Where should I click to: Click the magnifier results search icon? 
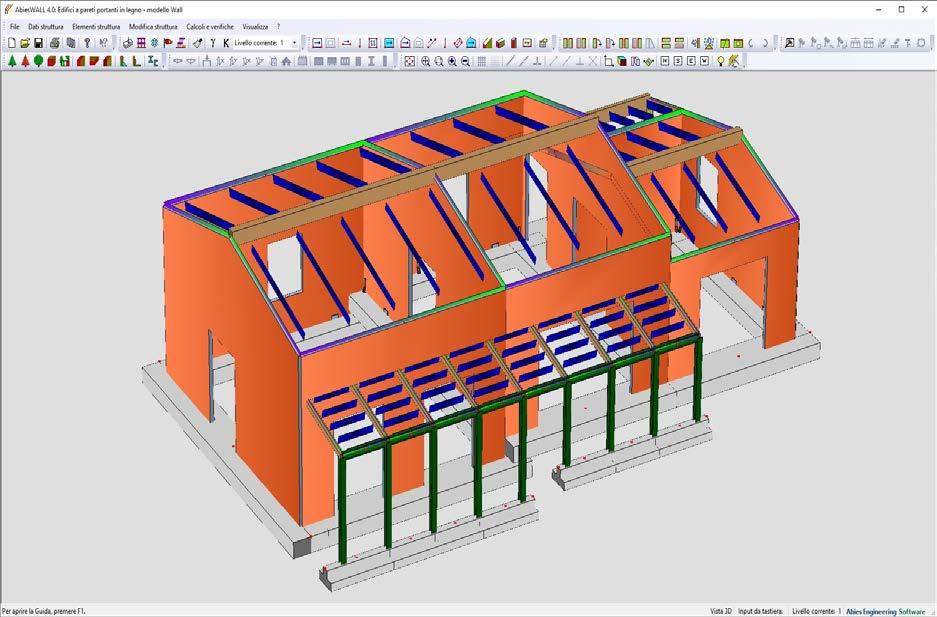[789, 43]
